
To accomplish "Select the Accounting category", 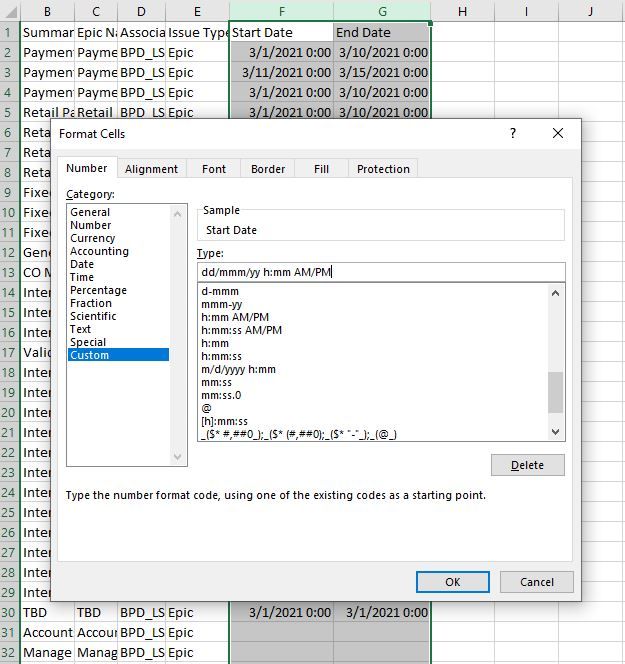I will coord(119,251).
